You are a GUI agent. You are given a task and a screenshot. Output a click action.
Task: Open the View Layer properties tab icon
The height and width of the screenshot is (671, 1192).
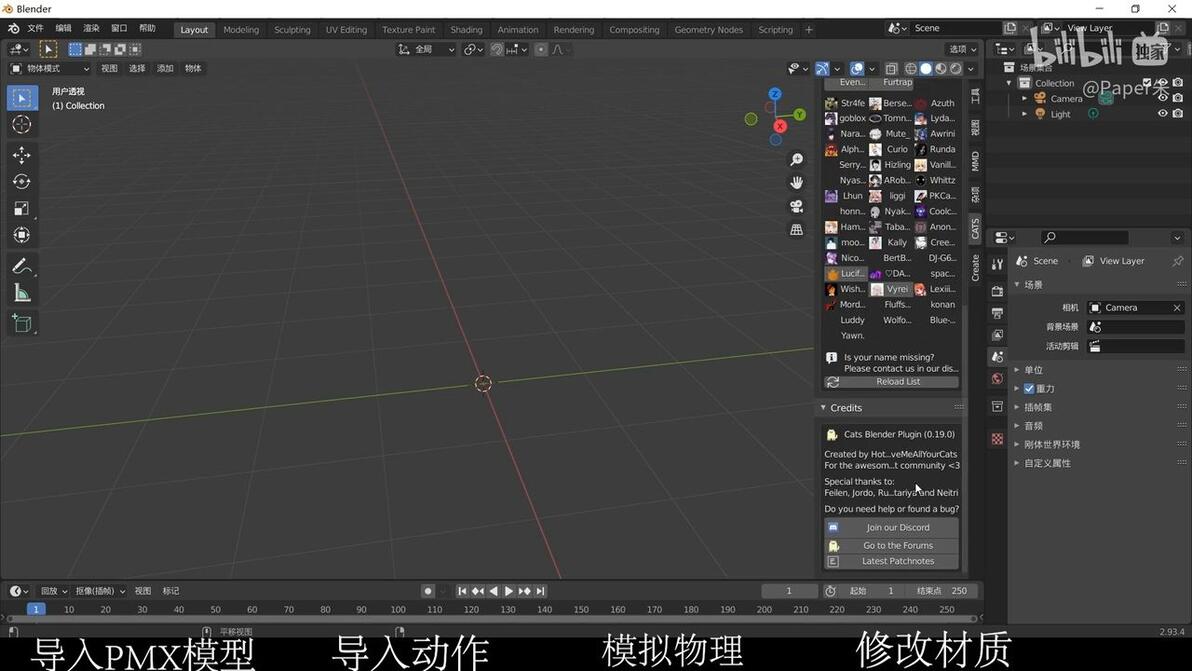(997, 334)
